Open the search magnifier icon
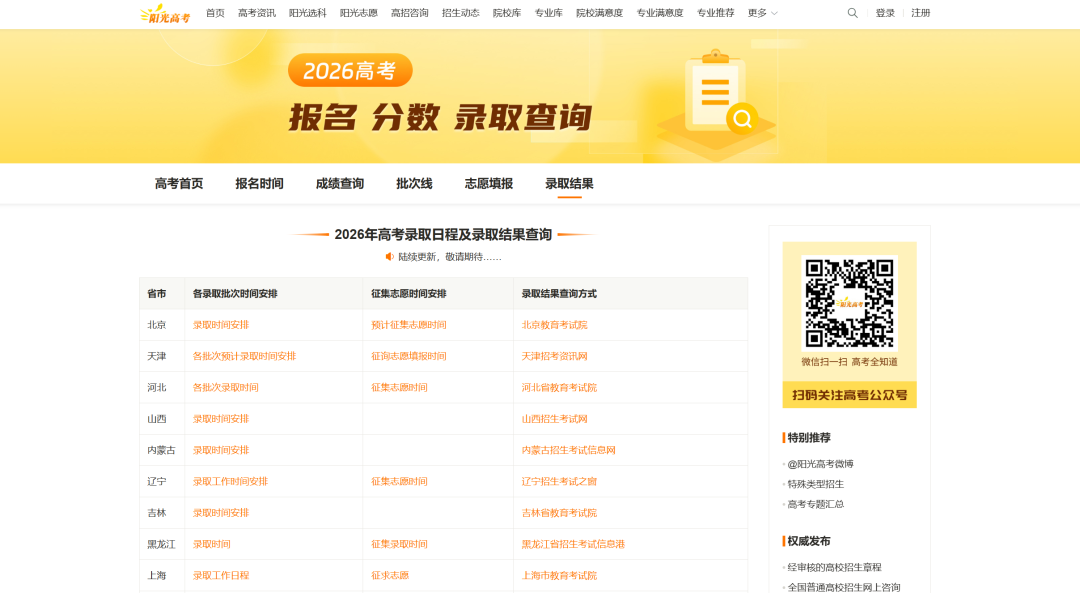Screen dimensions: 1080x593 pos(853,13)
